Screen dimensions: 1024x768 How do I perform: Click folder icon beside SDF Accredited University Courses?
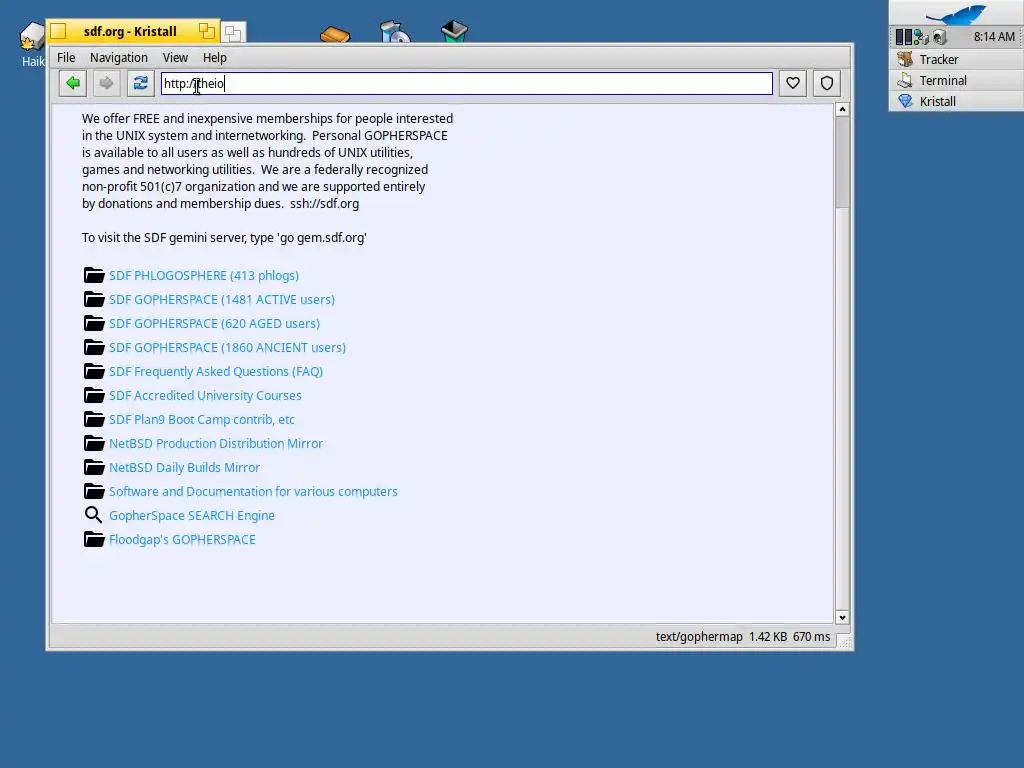94,395
